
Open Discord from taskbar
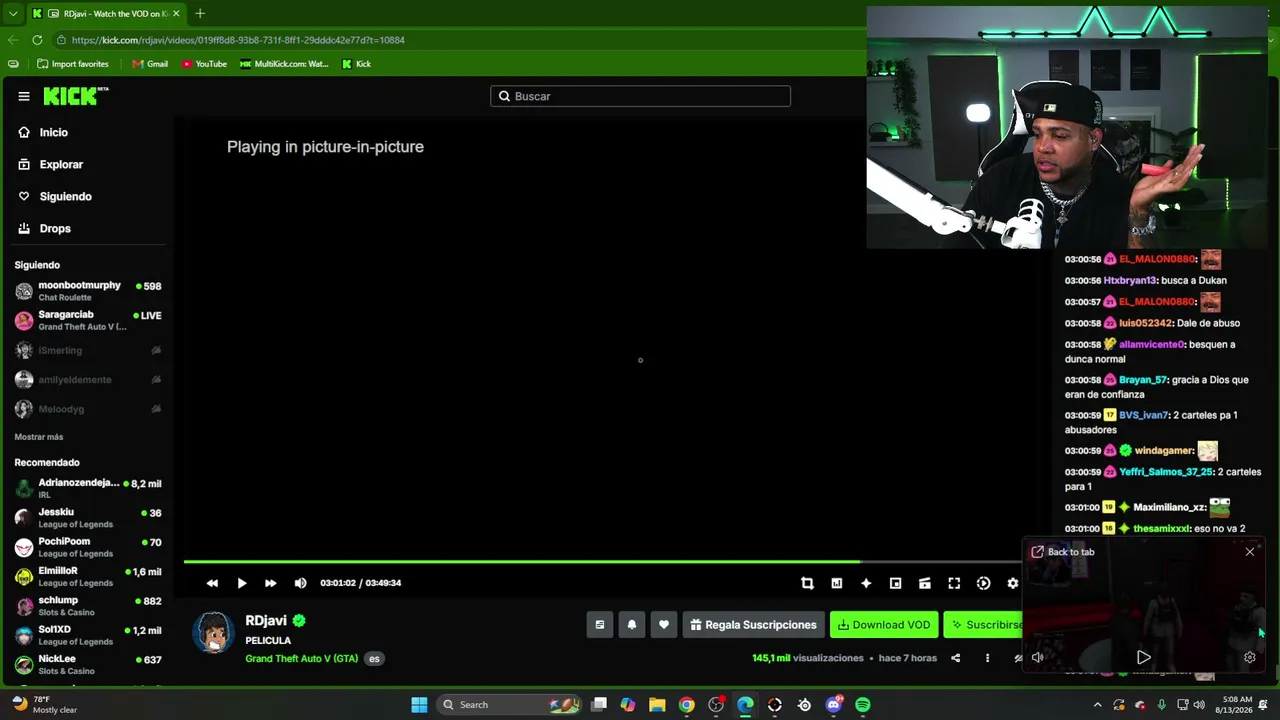tap(834, 705)
